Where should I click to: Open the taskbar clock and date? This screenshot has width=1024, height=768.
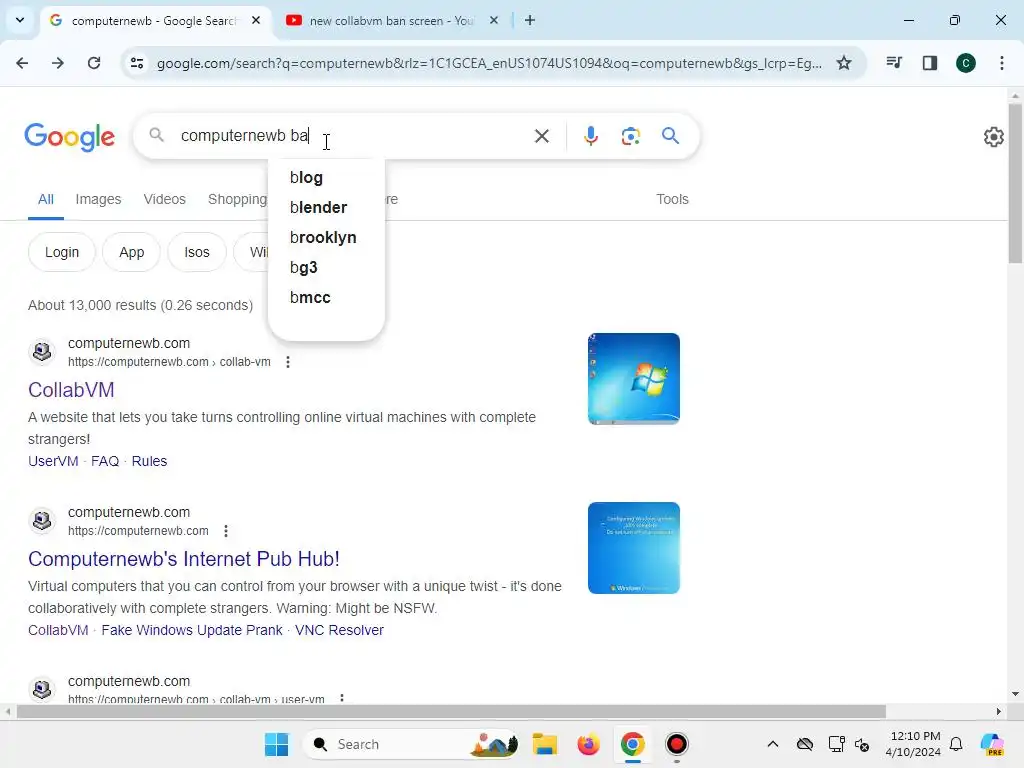click(x=913, y=744)
